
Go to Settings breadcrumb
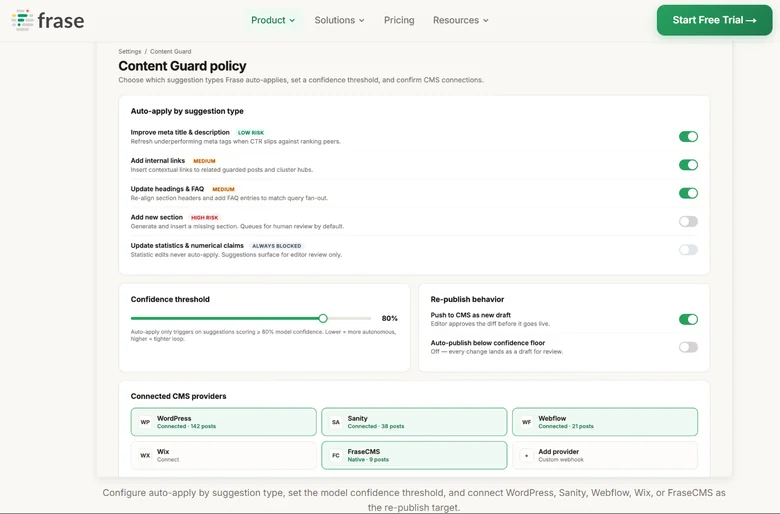(130, 51)
